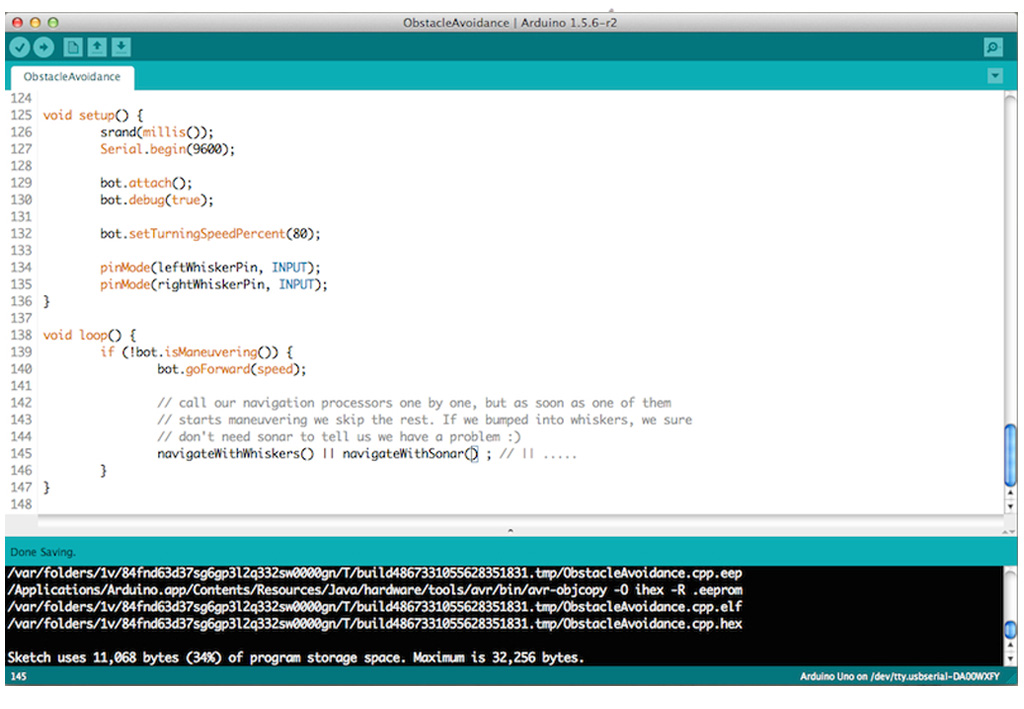Click the window close red button
Viewport: 1024px width, 709px height.
coord(18,22)
